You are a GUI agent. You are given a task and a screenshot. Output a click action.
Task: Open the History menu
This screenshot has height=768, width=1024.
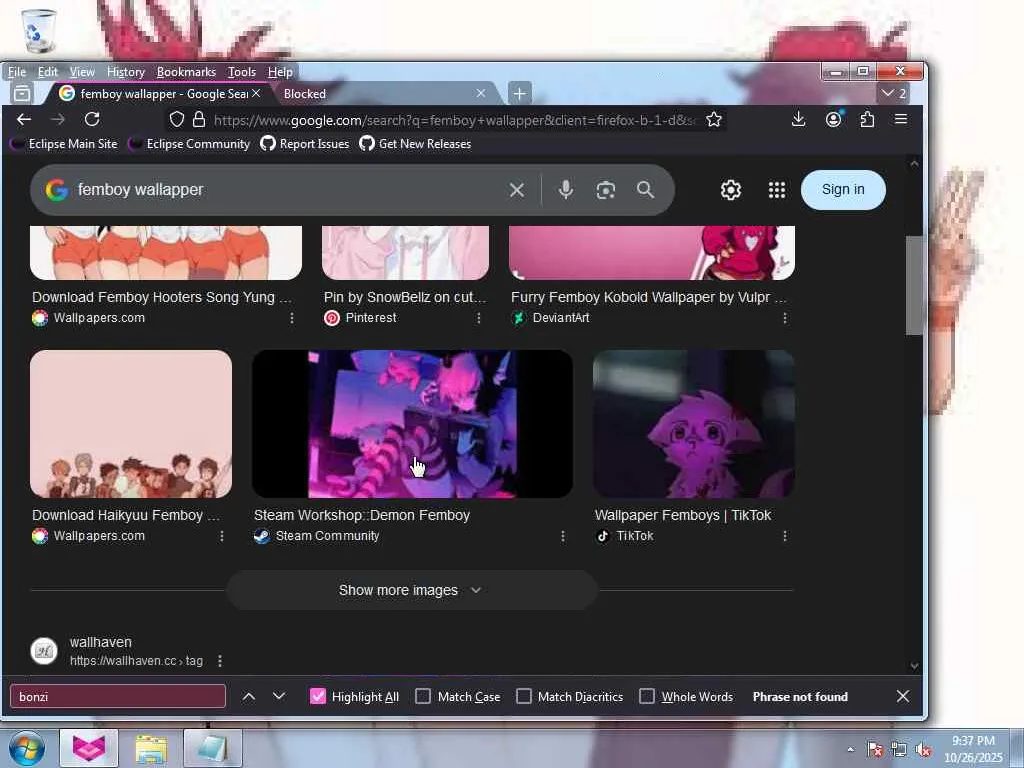(x=125, y=72)
